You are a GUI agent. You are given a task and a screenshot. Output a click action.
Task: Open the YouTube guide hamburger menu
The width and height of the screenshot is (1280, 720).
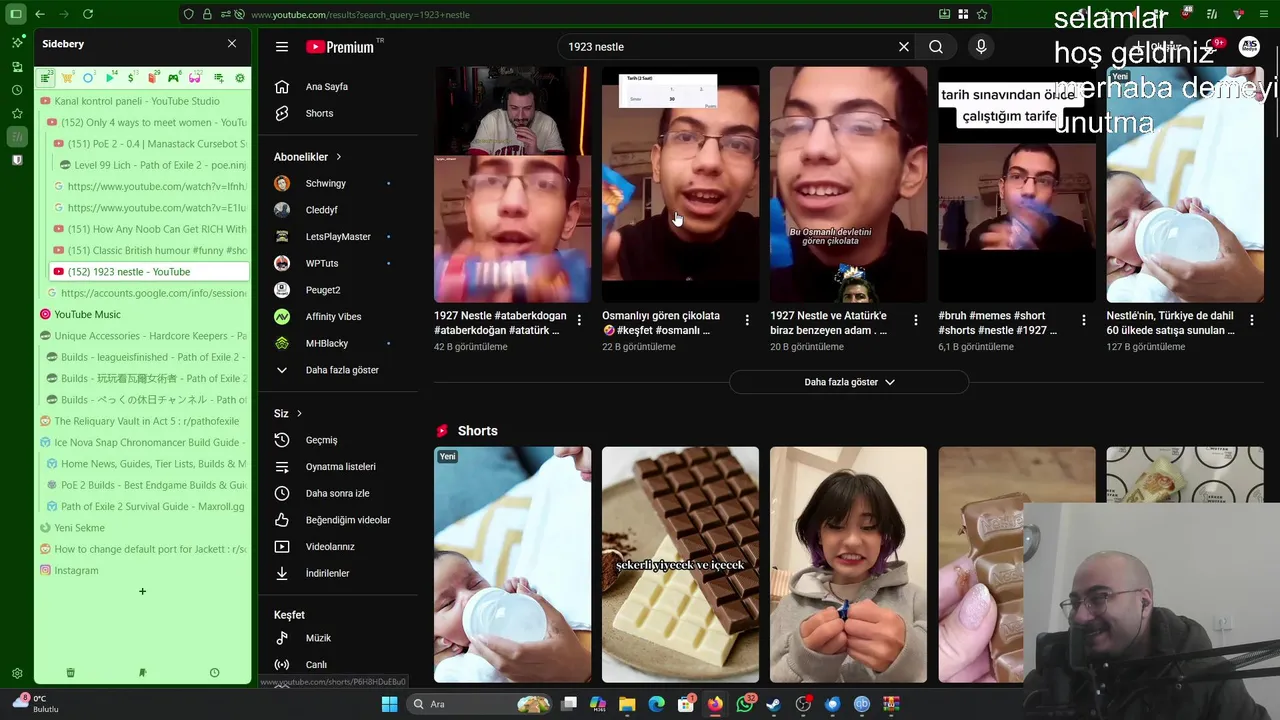[282, 47]
